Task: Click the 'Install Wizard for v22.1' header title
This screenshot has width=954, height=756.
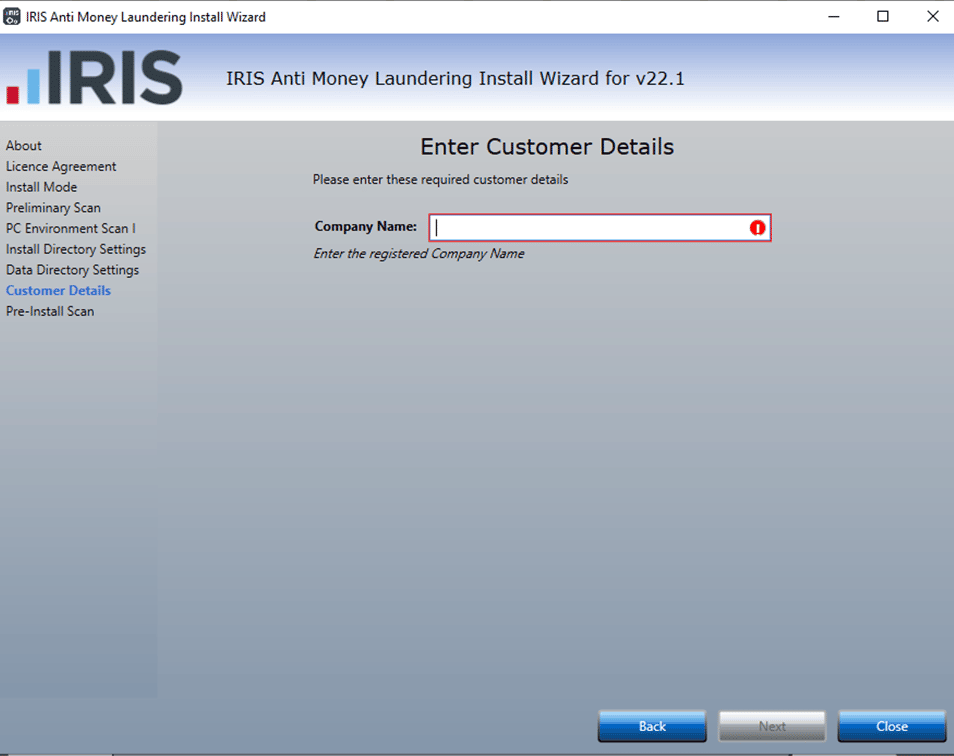Action: click(x=455, y=78)
